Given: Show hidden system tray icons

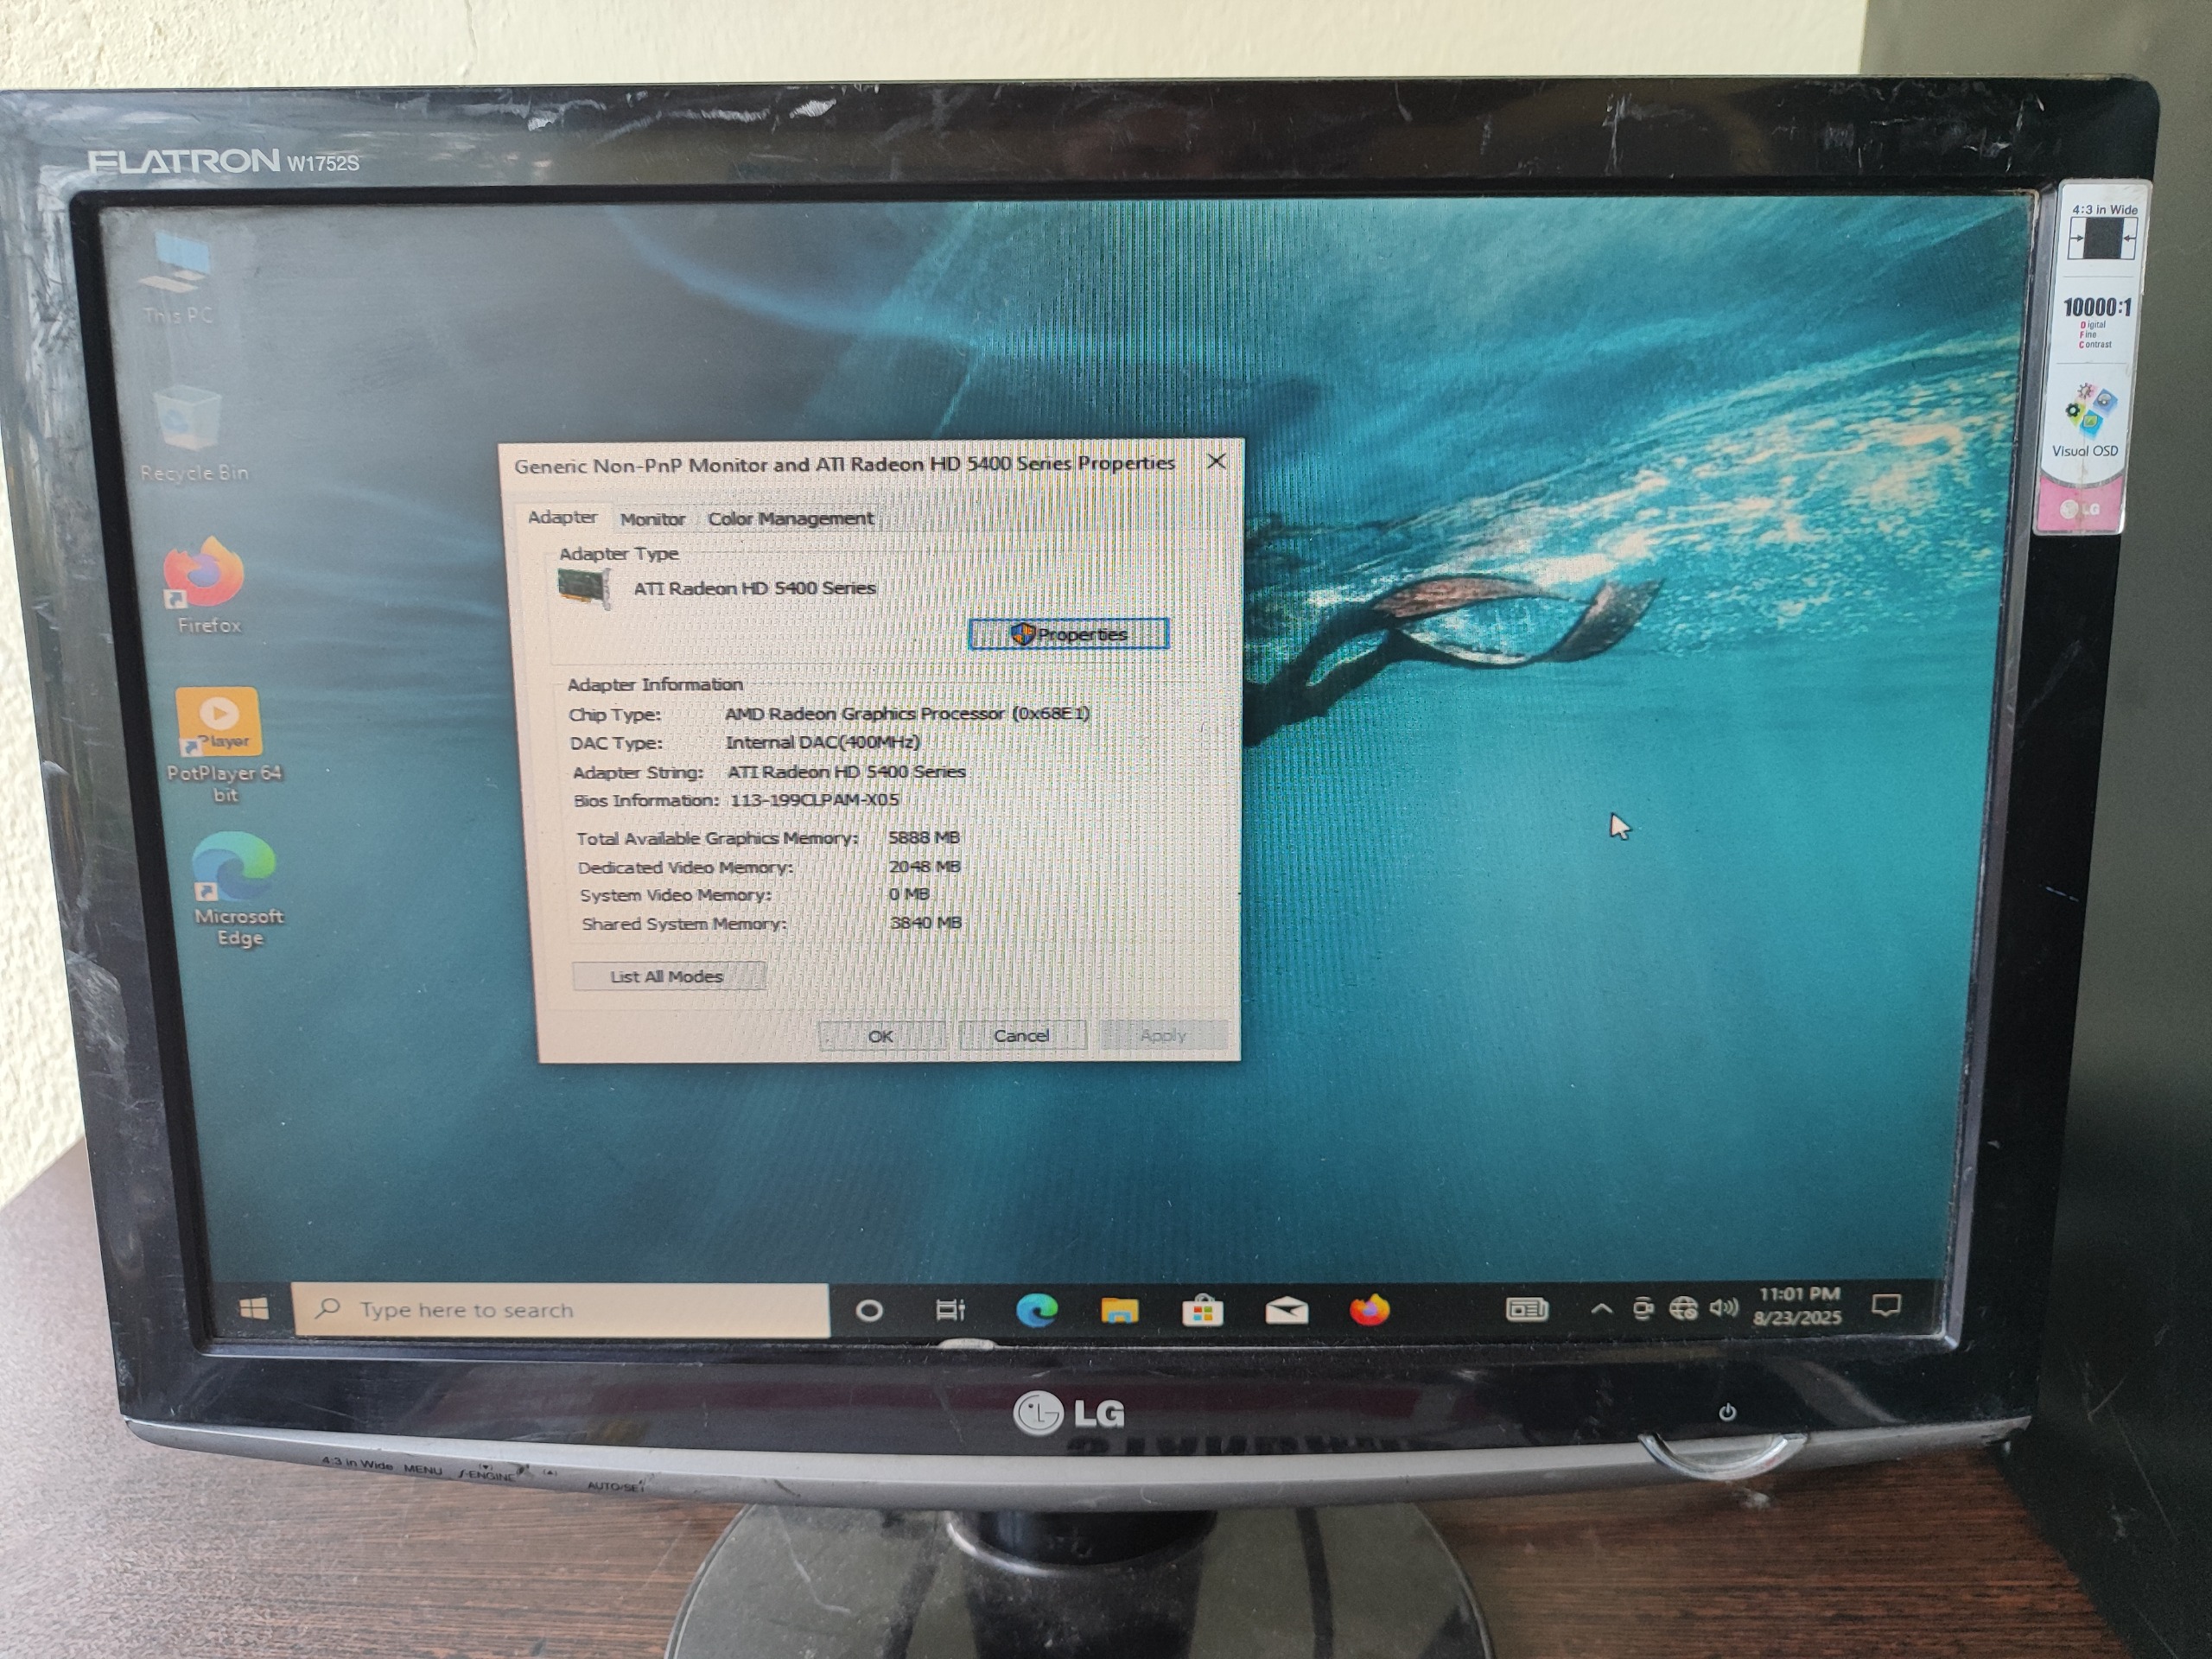Looking at the screenshot, I should click(x=1601, y=1308).
